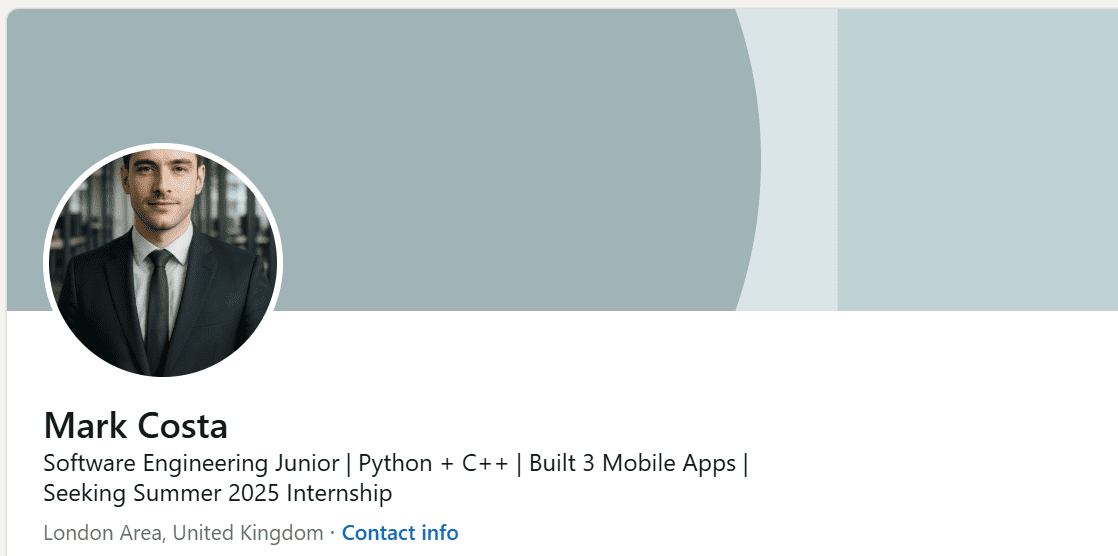Click the Python + C++ headline text
This screenshot has width=1118, height=556.
[x=432, y=464]
